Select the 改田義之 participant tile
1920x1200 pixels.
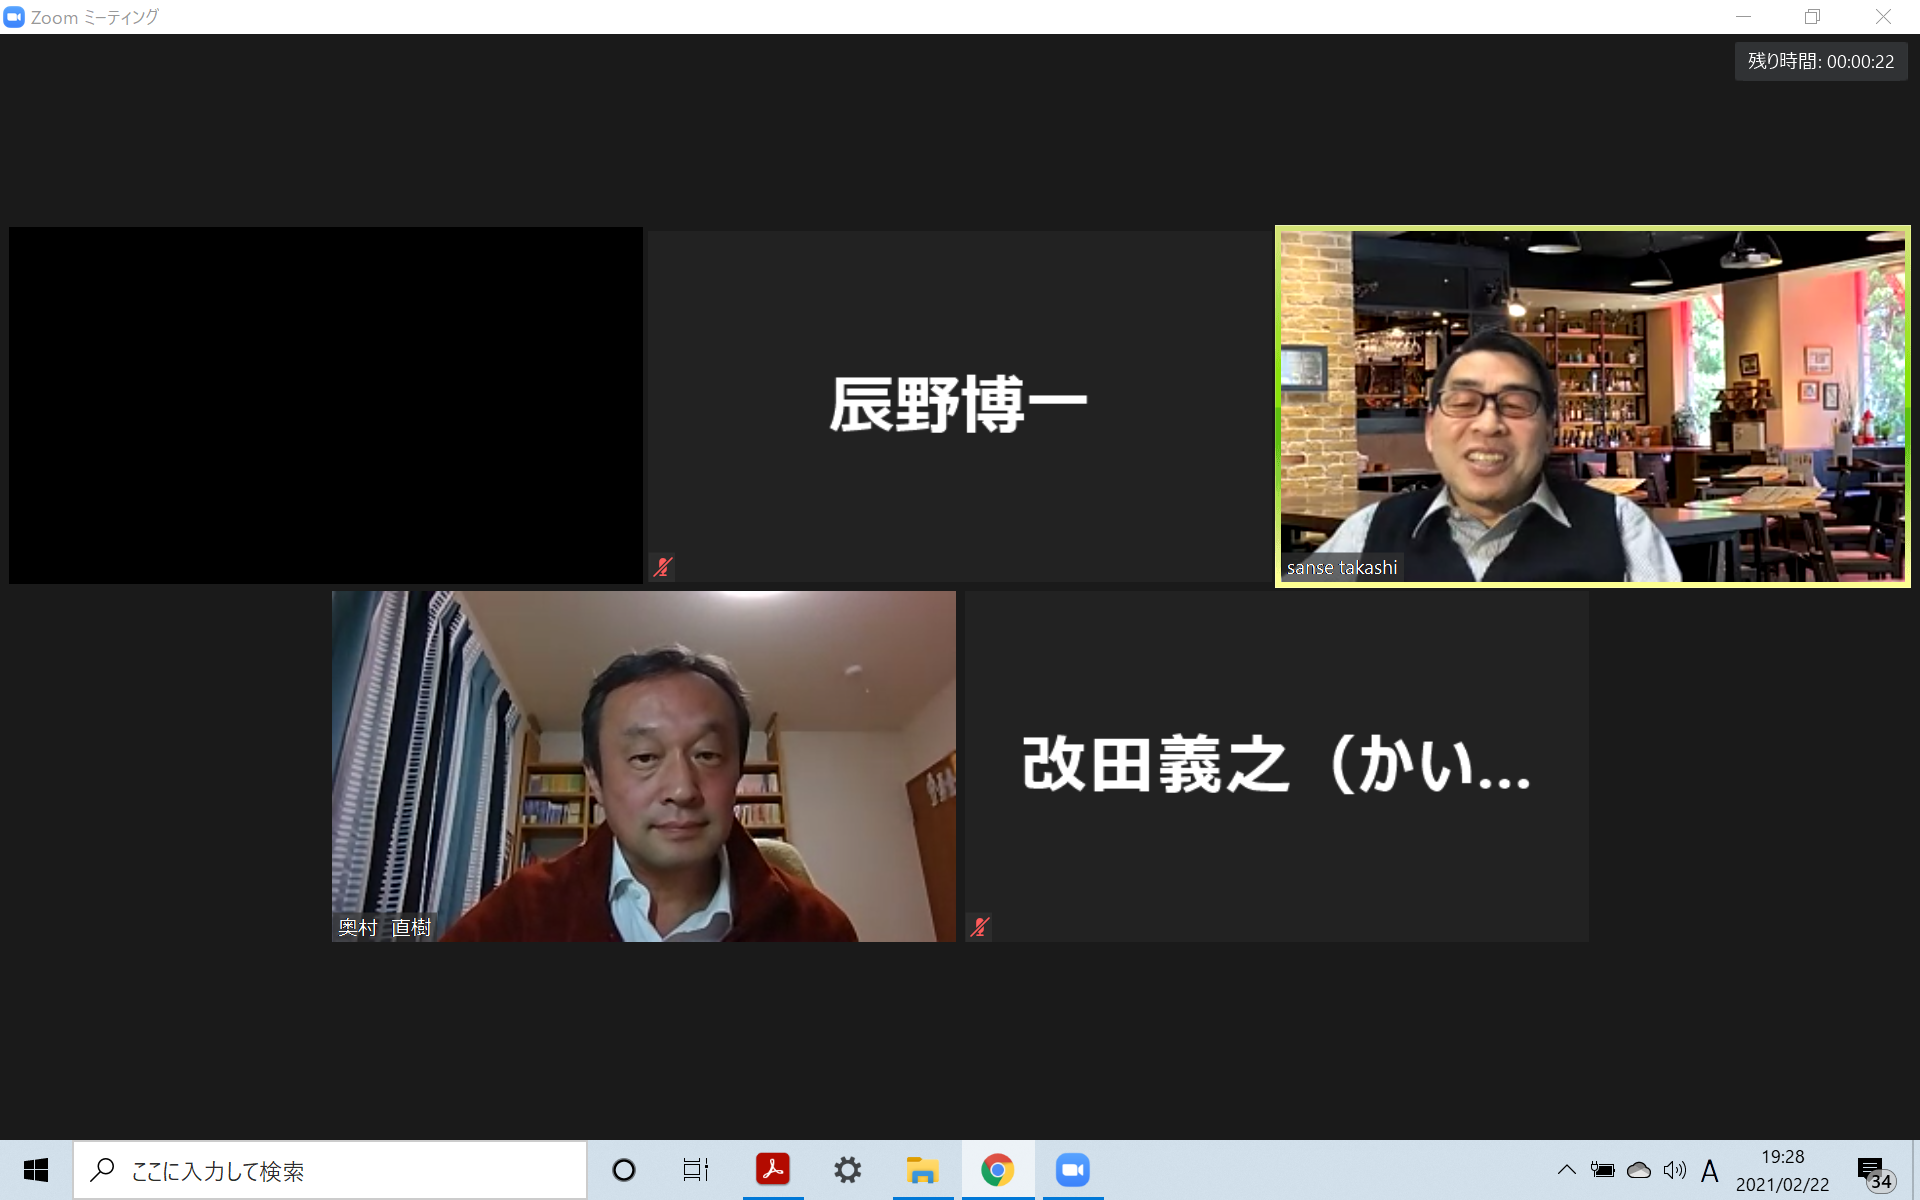click(1276, 766)
